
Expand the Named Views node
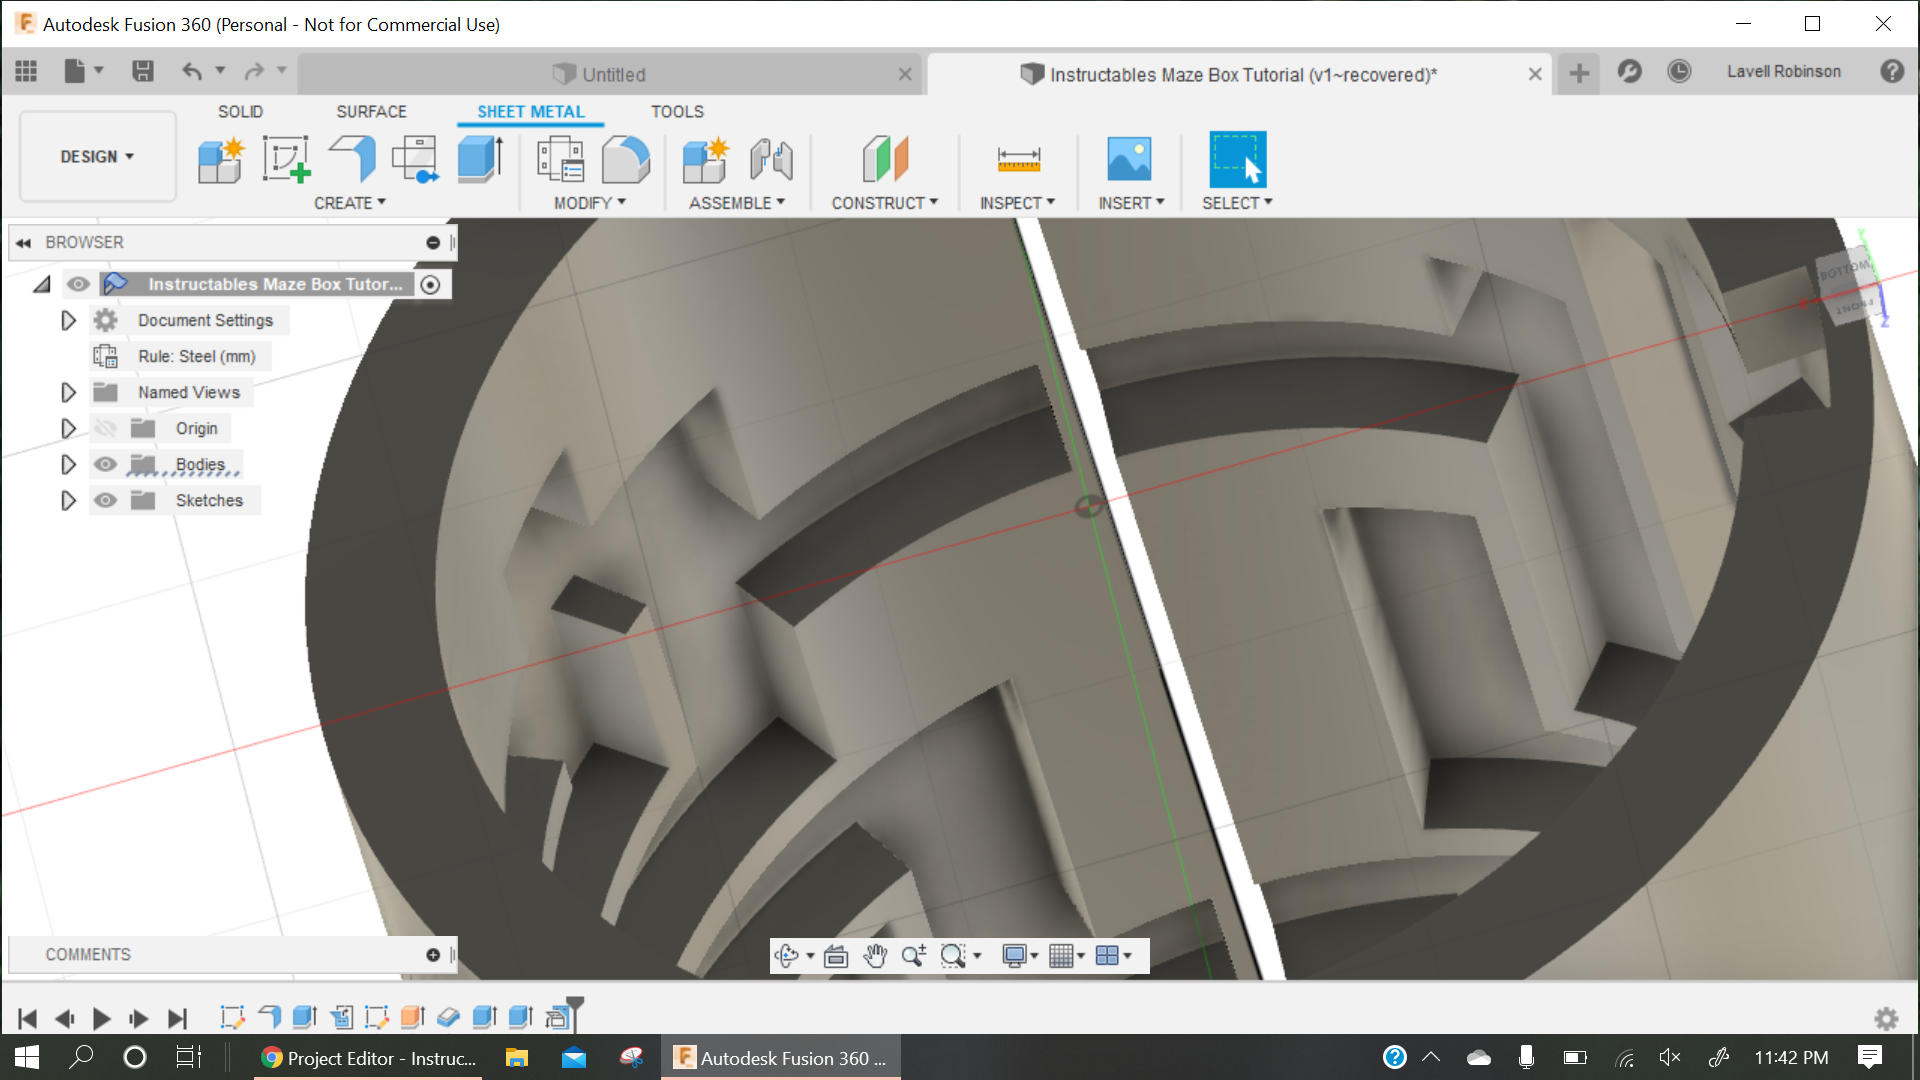68,392
